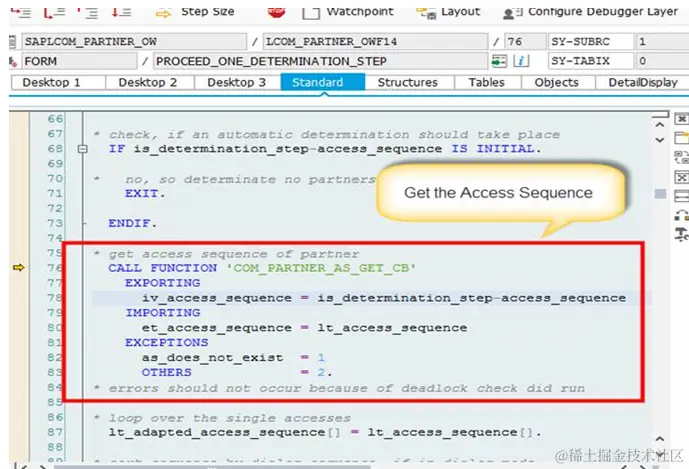The height and width of the screenshot is (469, 689).
Task: Open the Structures tab
Action: tap(410, 83)
